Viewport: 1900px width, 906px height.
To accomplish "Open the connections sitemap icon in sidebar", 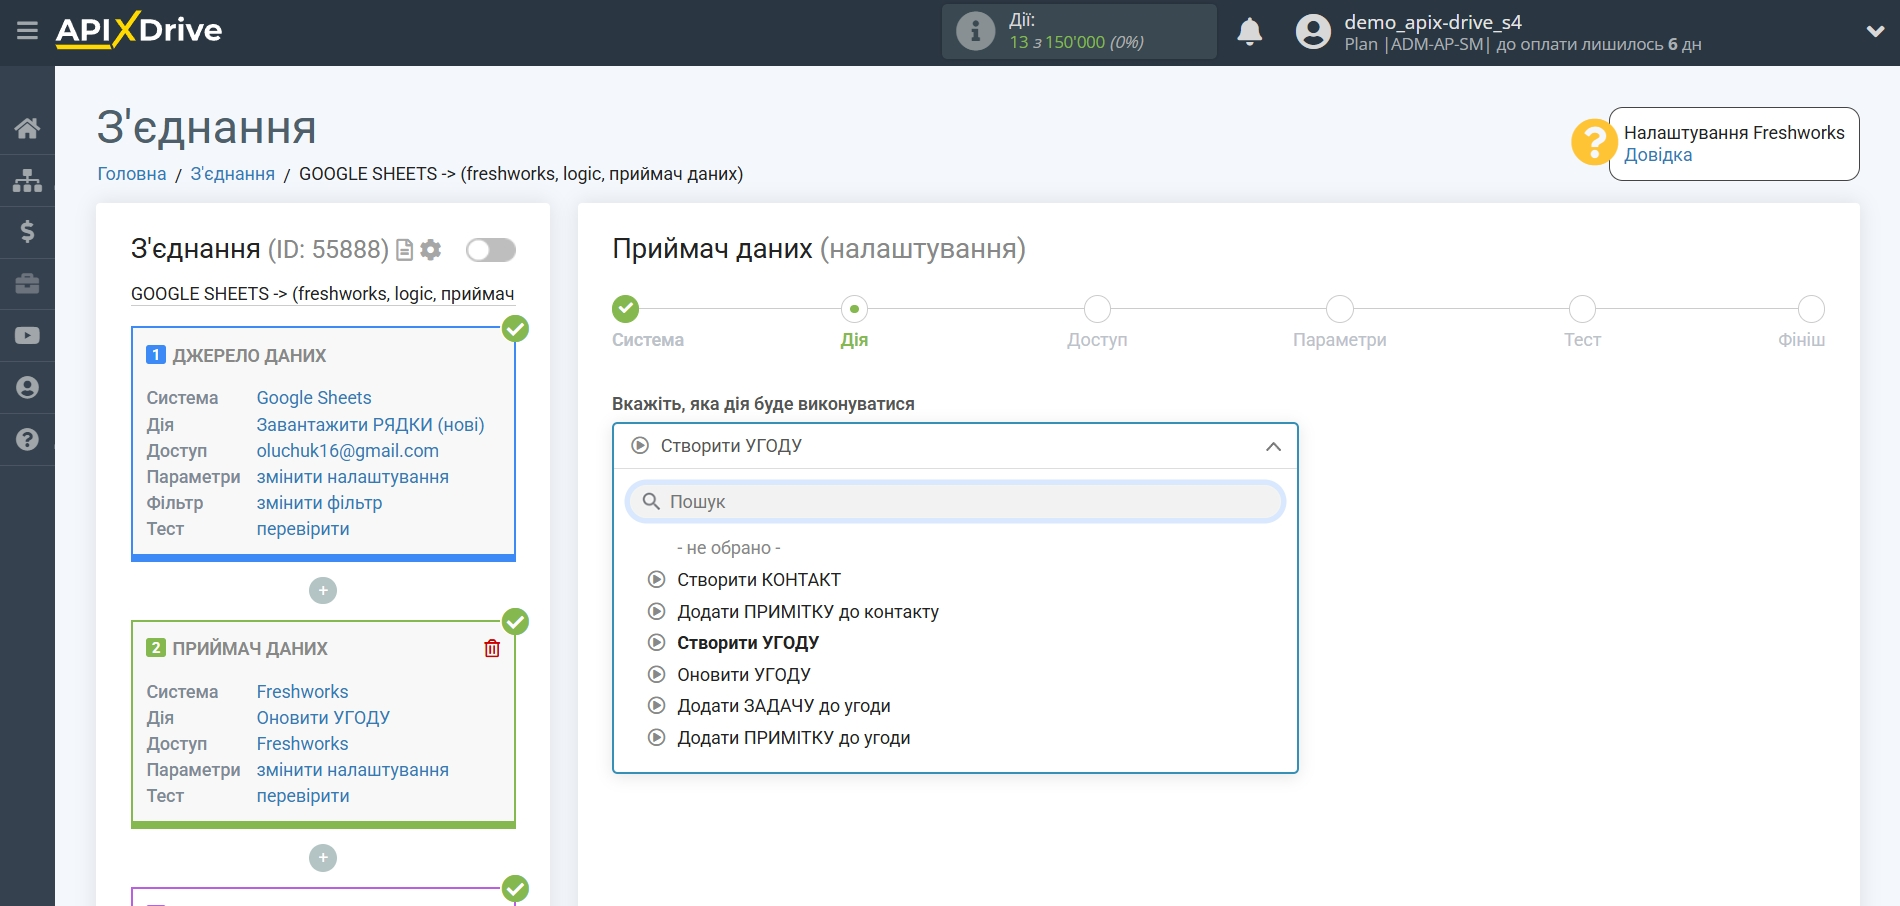I will tap(27, 180).
